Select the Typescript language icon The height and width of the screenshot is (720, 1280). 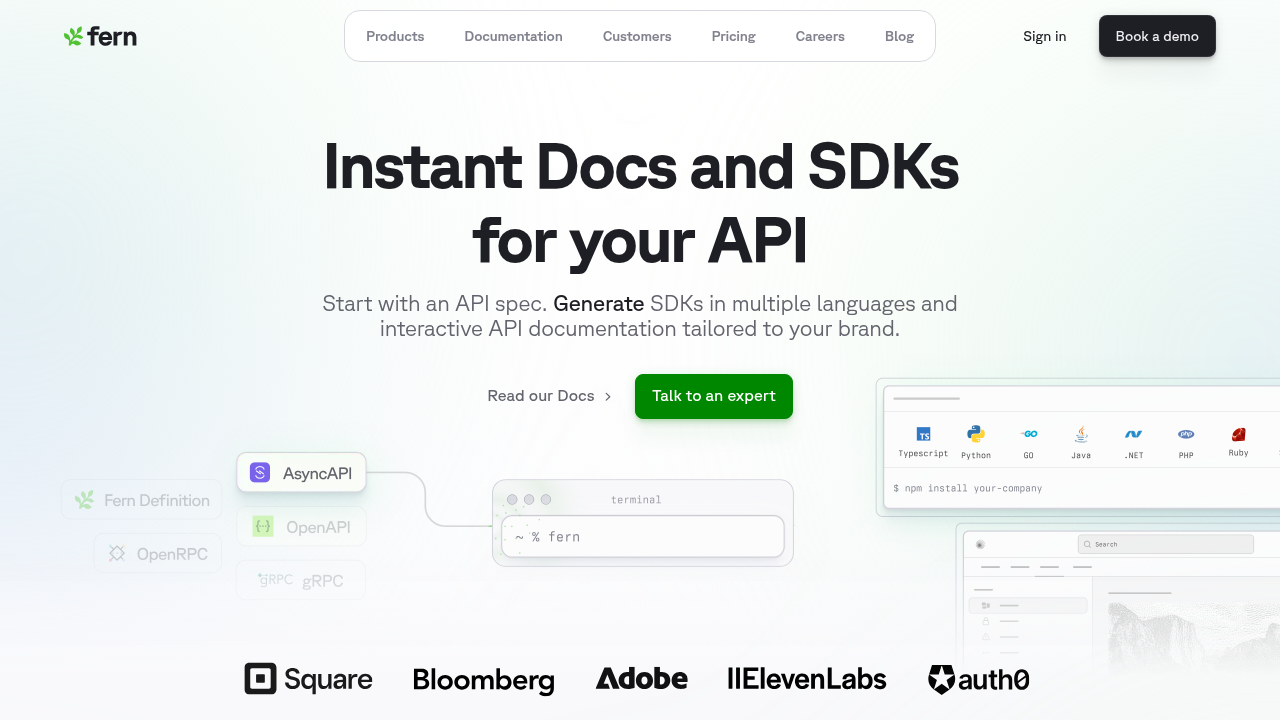[x=923, y=434]
